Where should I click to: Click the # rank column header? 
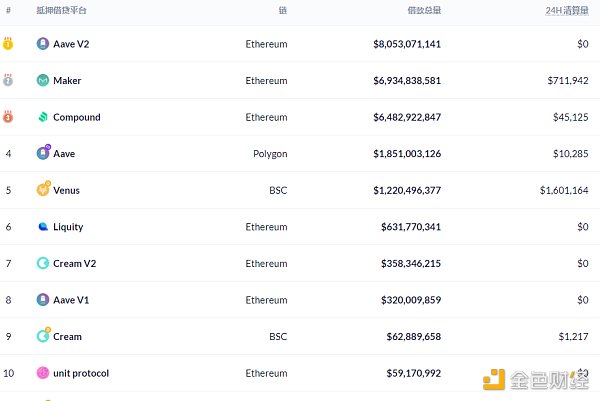tap(8, 10)
